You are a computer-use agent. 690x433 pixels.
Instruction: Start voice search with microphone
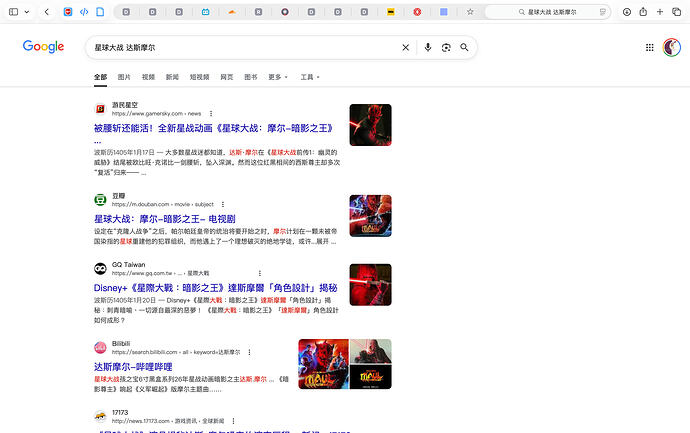pyautogui.click(x=428, y=48)
